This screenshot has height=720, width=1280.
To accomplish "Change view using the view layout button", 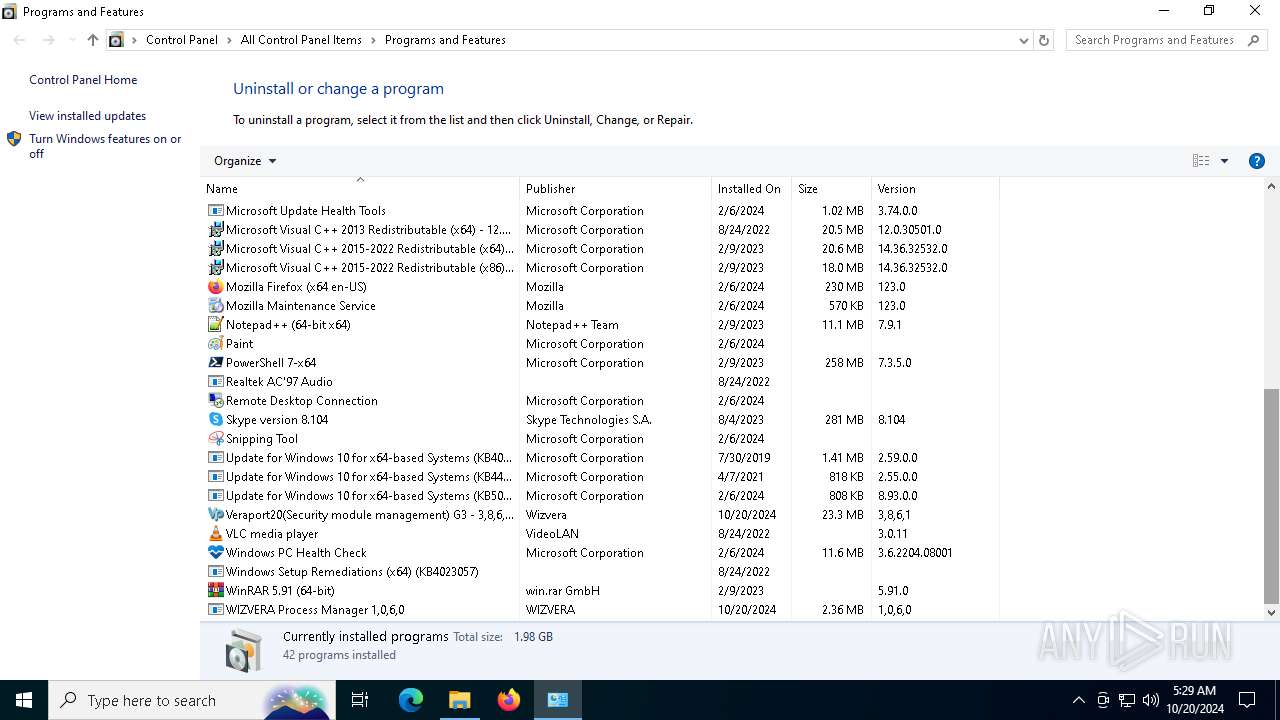I will pyautogui.click(x=1201, y=161).
